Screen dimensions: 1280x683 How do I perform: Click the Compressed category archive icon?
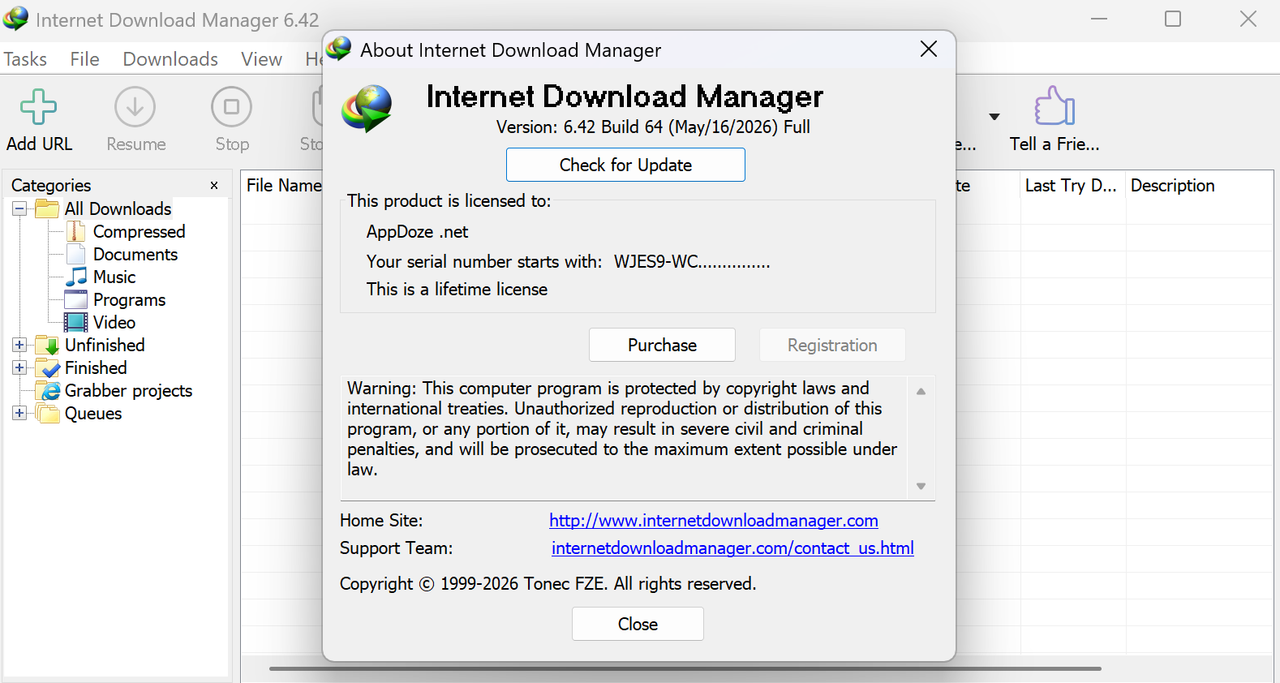point(76,231)
